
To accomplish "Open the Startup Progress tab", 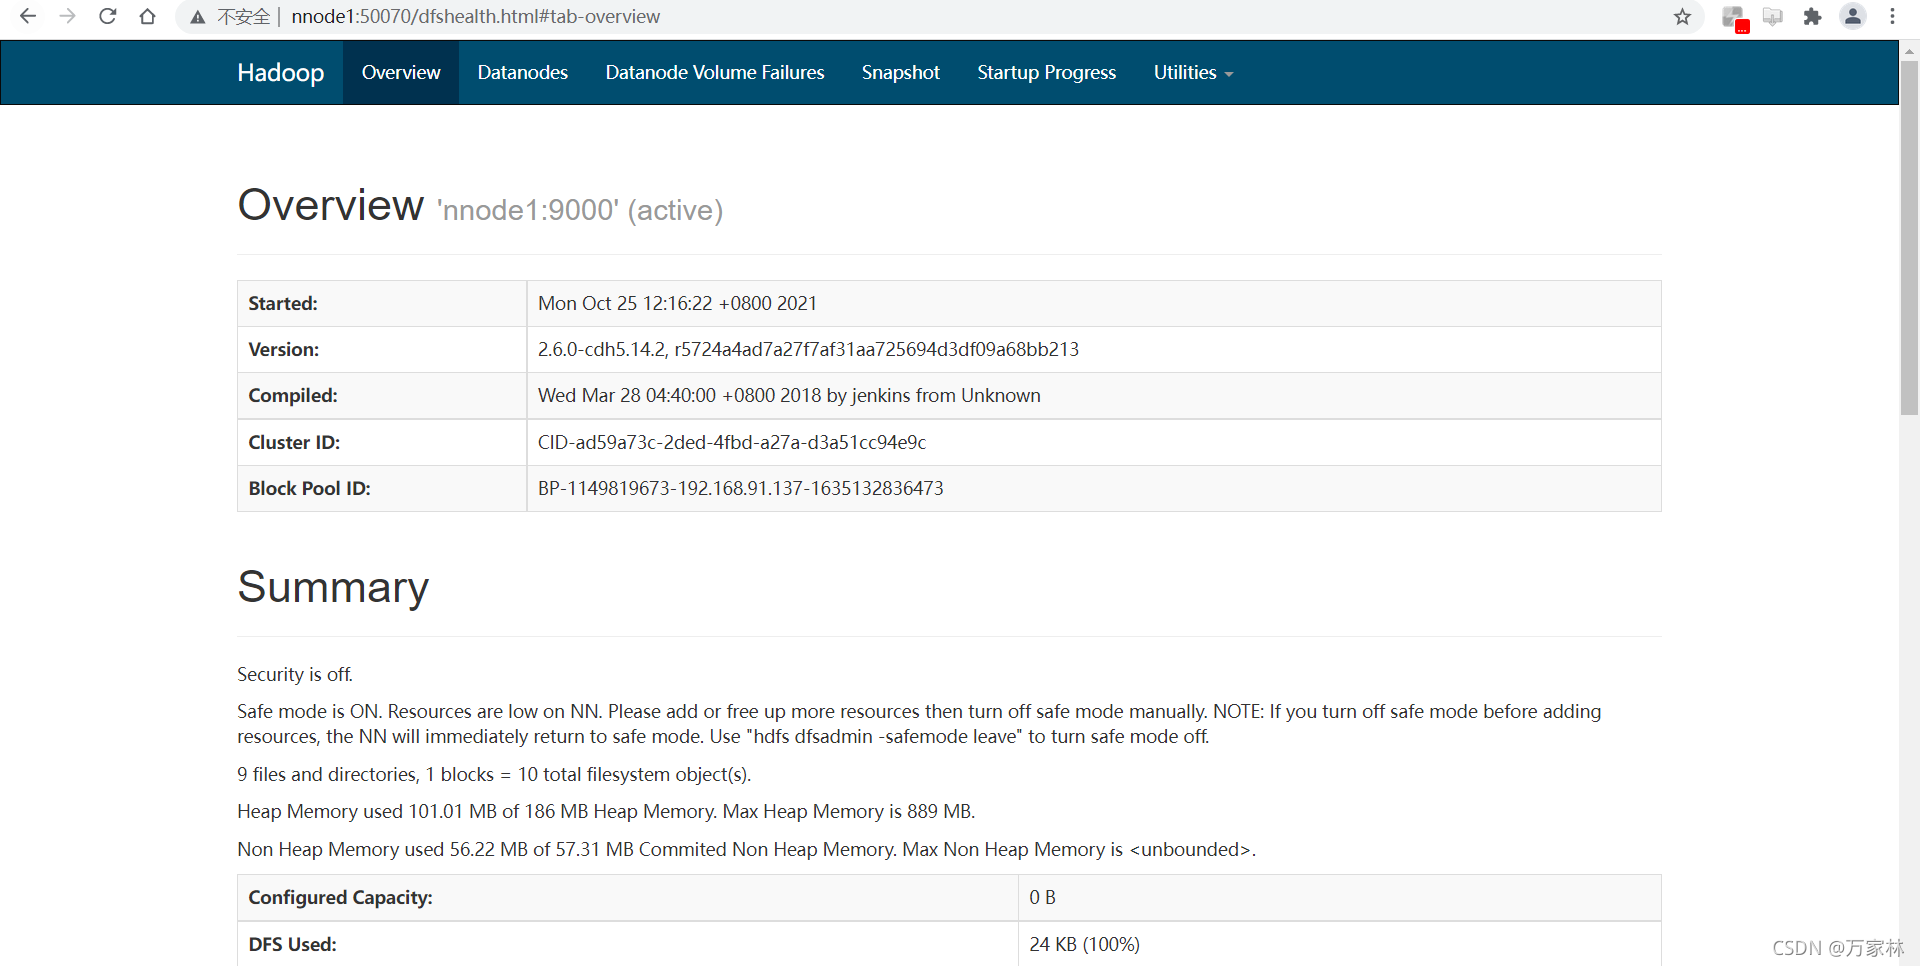I will tap(1047, 73).
